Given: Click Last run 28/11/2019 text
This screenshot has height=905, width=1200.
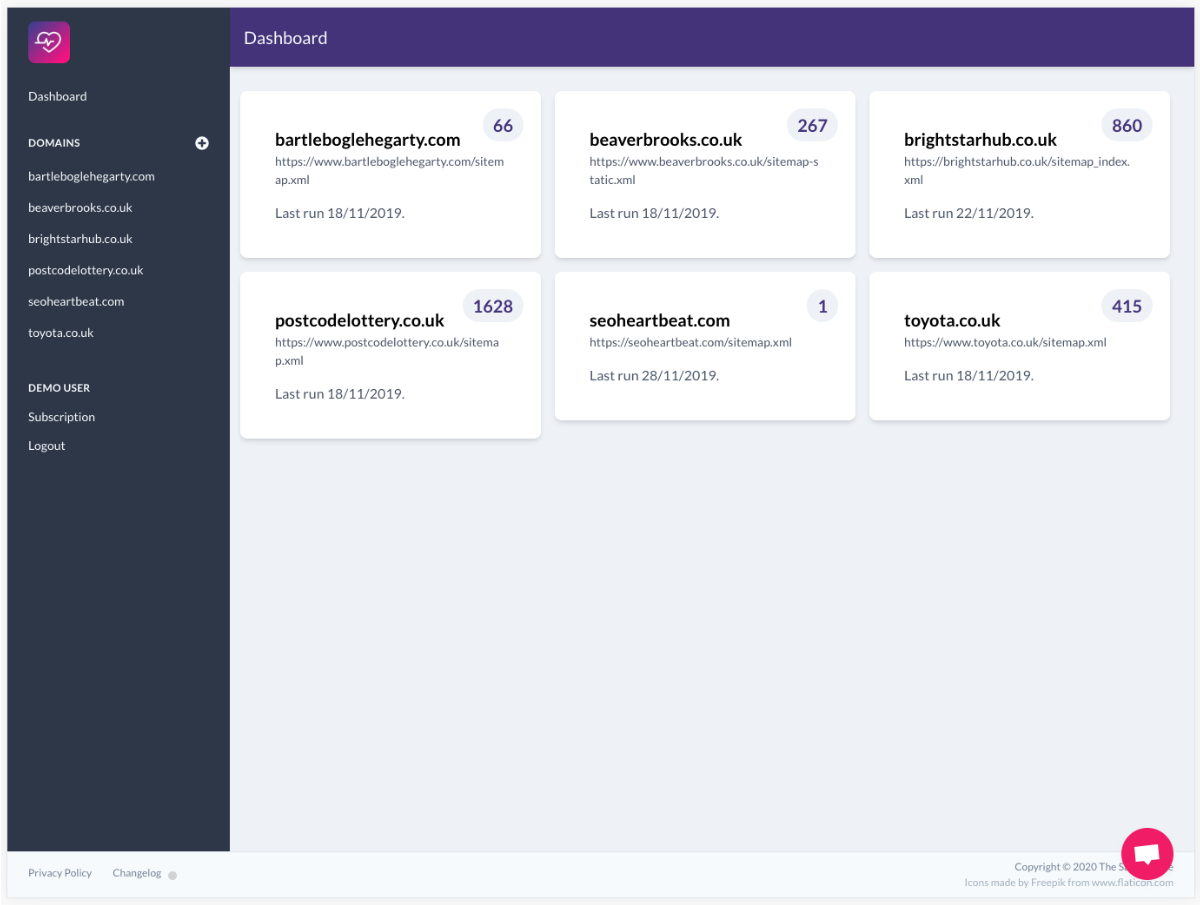Looking at the screenshot, I should [654, 376].
